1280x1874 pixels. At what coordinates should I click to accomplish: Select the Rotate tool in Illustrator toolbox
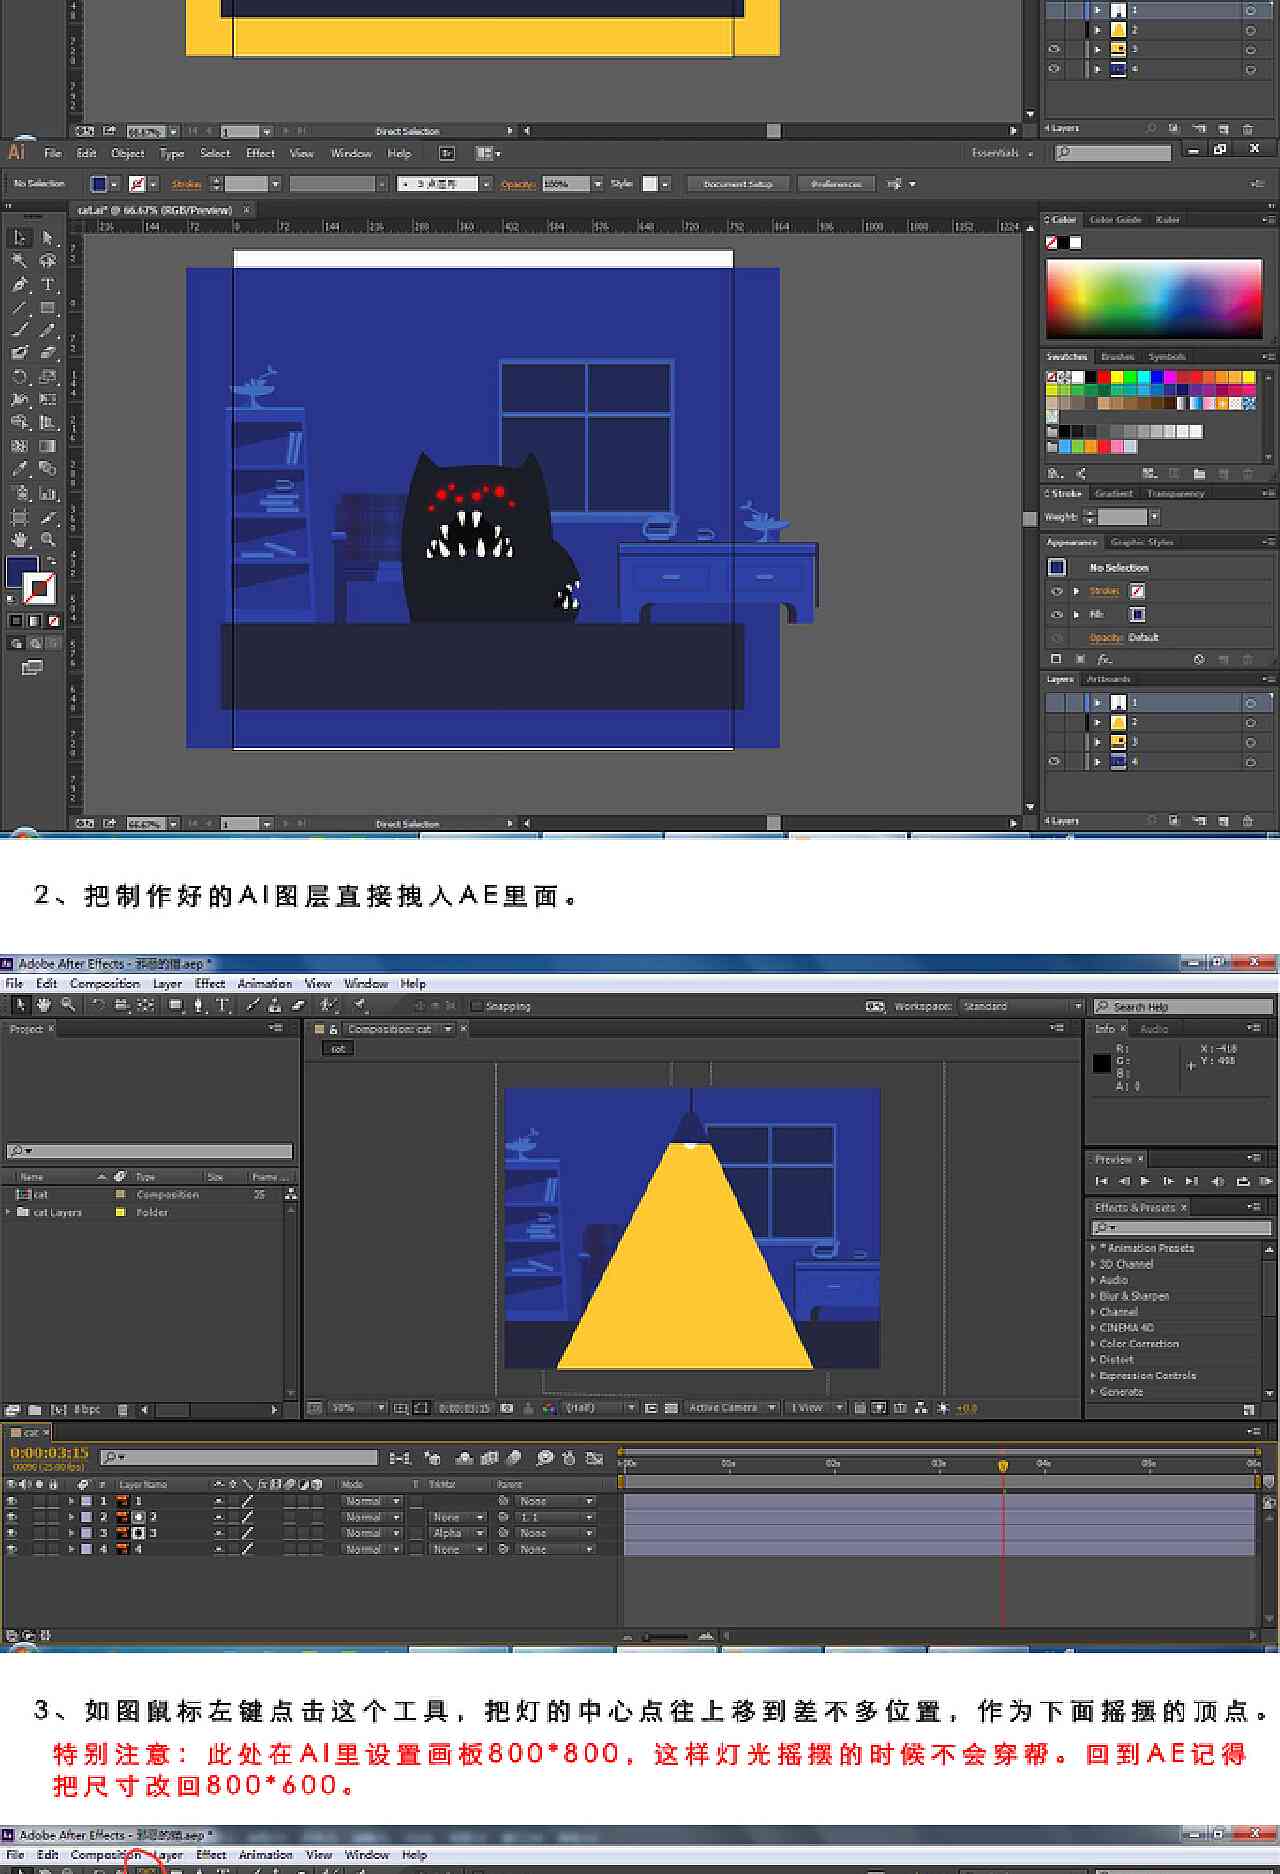pyautogui.click(x=19, y=377)
